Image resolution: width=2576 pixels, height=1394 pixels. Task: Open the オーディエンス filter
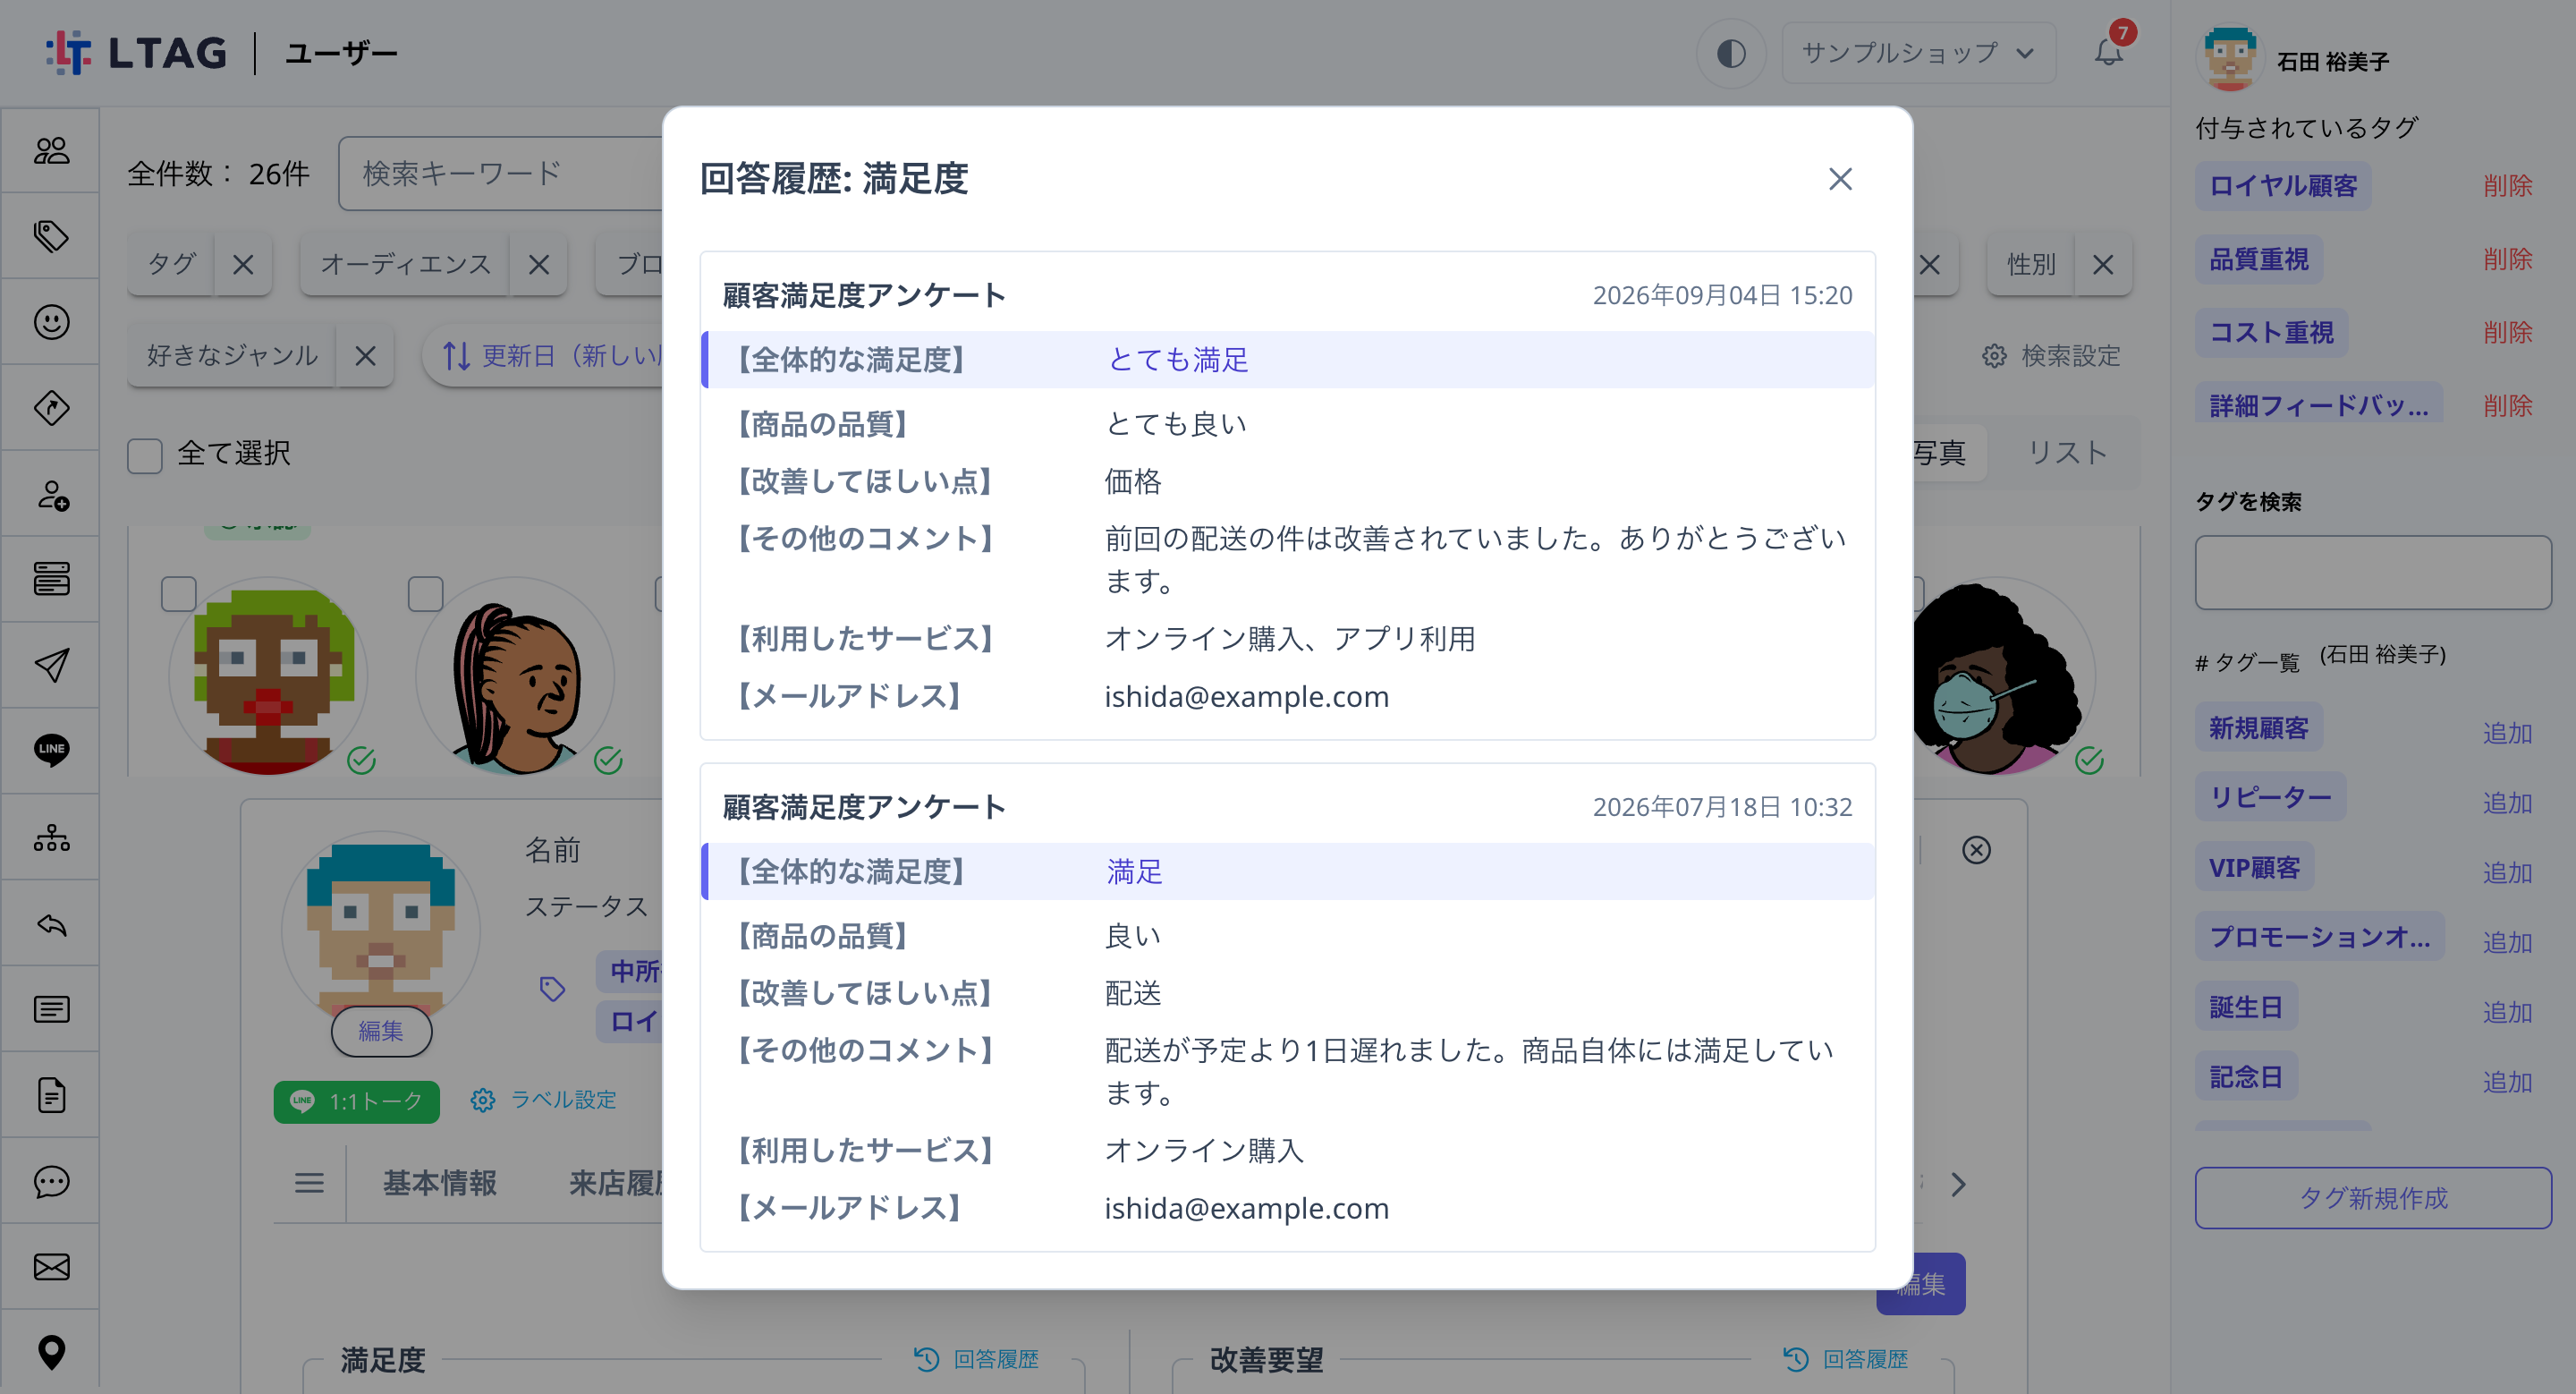point(405,264)
